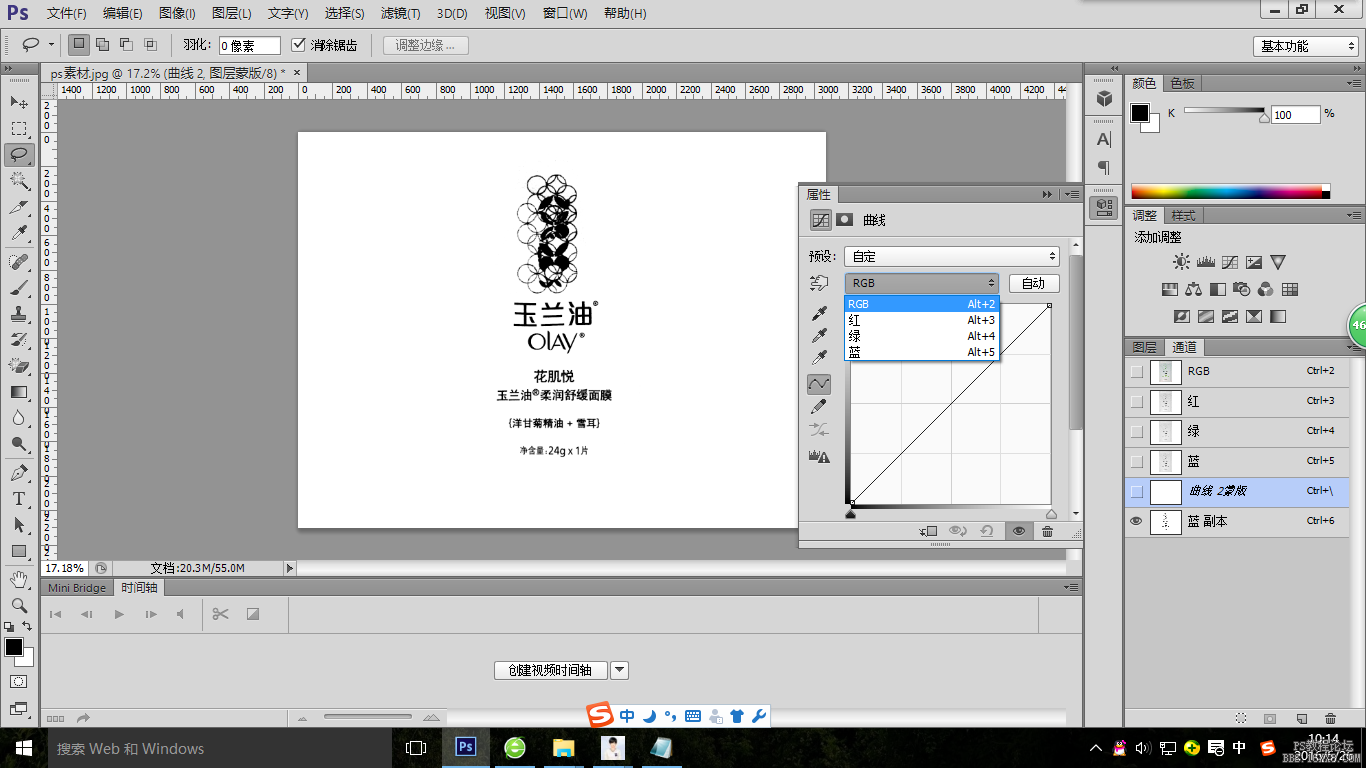
Task: Click the K slider in the Color panel
Action: pos(1226,111)
